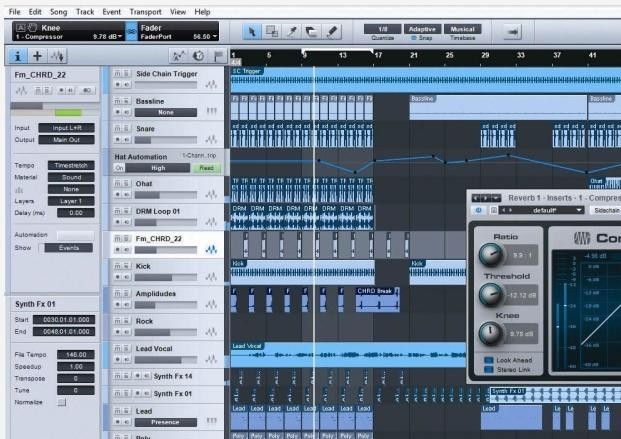Viewport: 621px width, 439px height.
Task: Toggle the autoscroll arrow button
Action: [511, 33]
